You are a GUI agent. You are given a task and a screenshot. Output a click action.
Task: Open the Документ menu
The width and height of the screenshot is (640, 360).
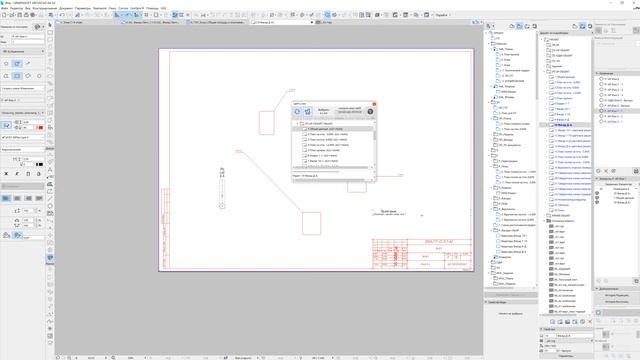(66, 8)
